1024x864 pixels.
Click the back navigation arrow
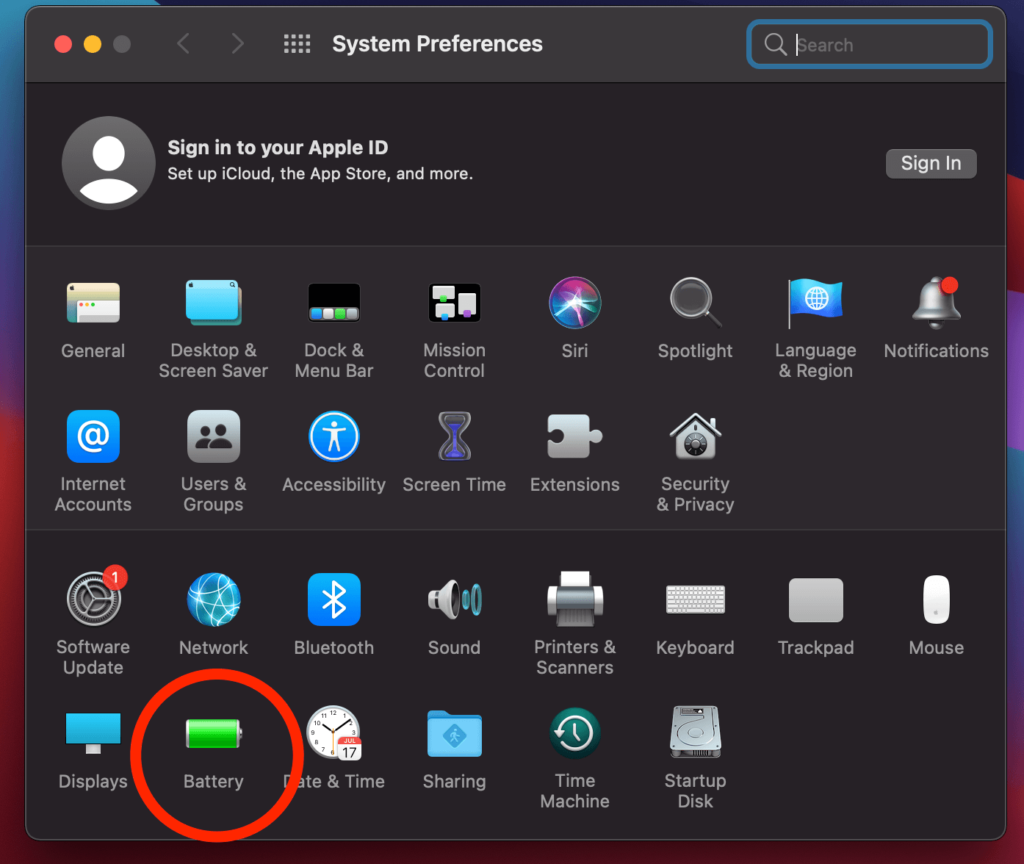183,44
